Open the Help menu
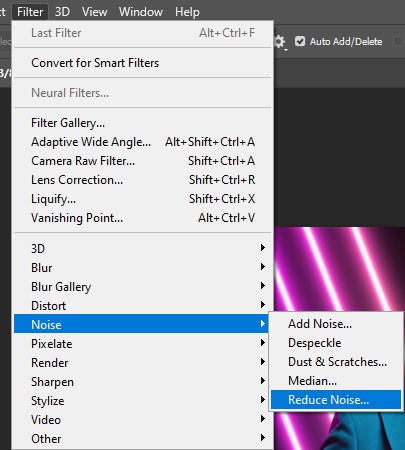The height and width of the screenshot is (450, 405). pos(187,12)
